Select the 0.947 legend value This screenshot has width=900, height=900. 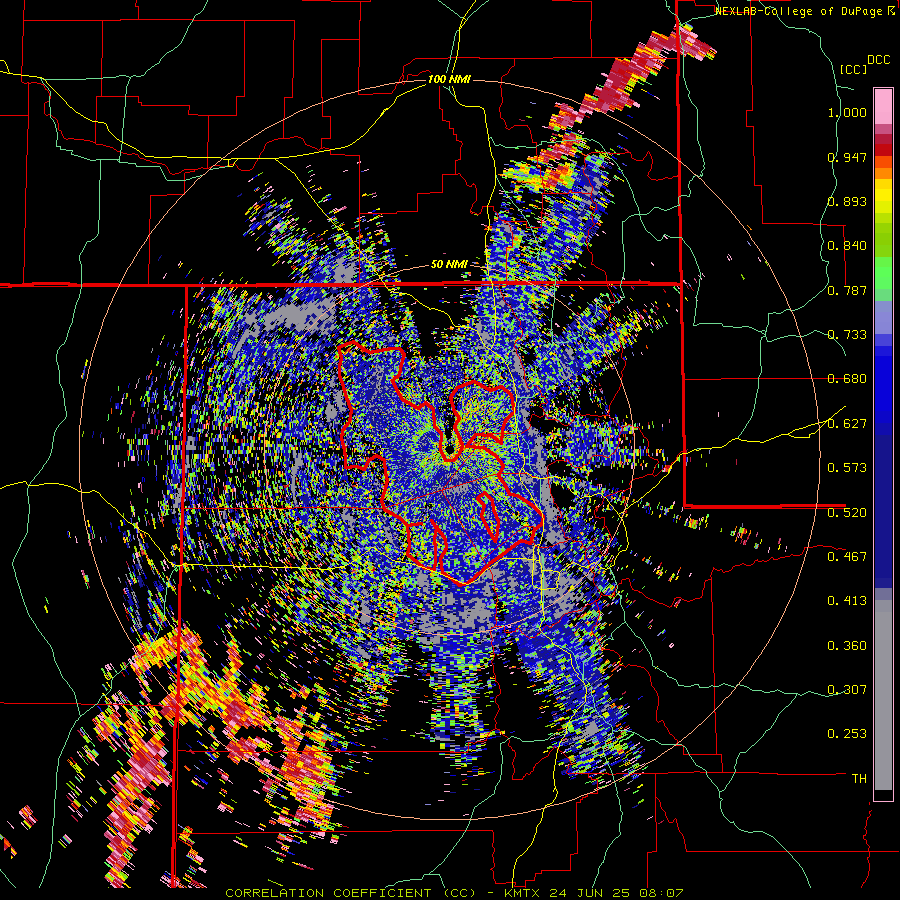pyautogui.click(x=847, y=157)
